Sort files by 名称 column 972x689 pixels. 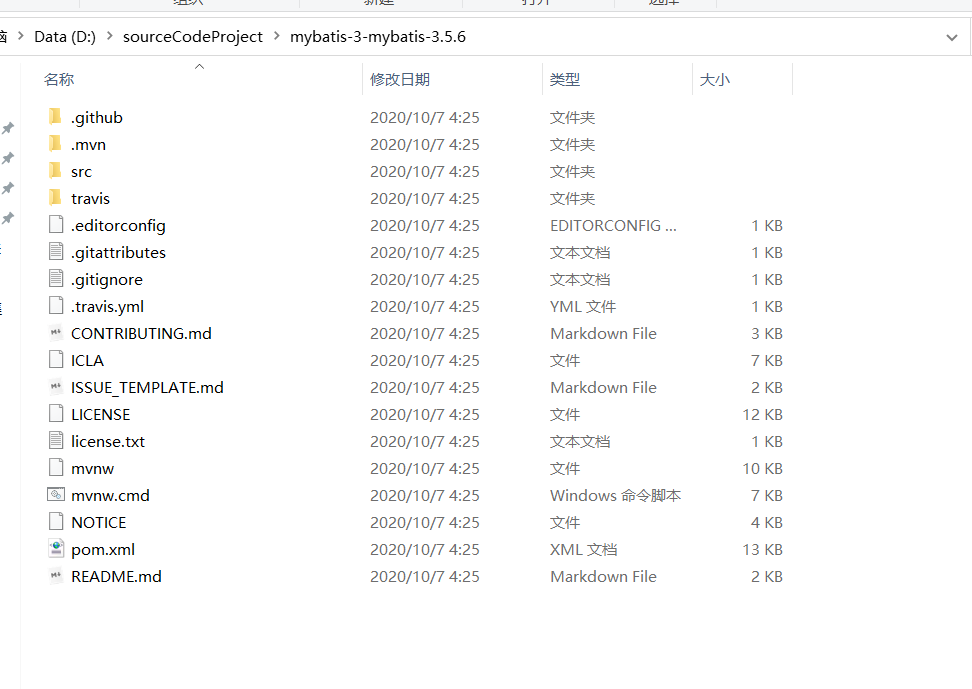pos(59,79)
